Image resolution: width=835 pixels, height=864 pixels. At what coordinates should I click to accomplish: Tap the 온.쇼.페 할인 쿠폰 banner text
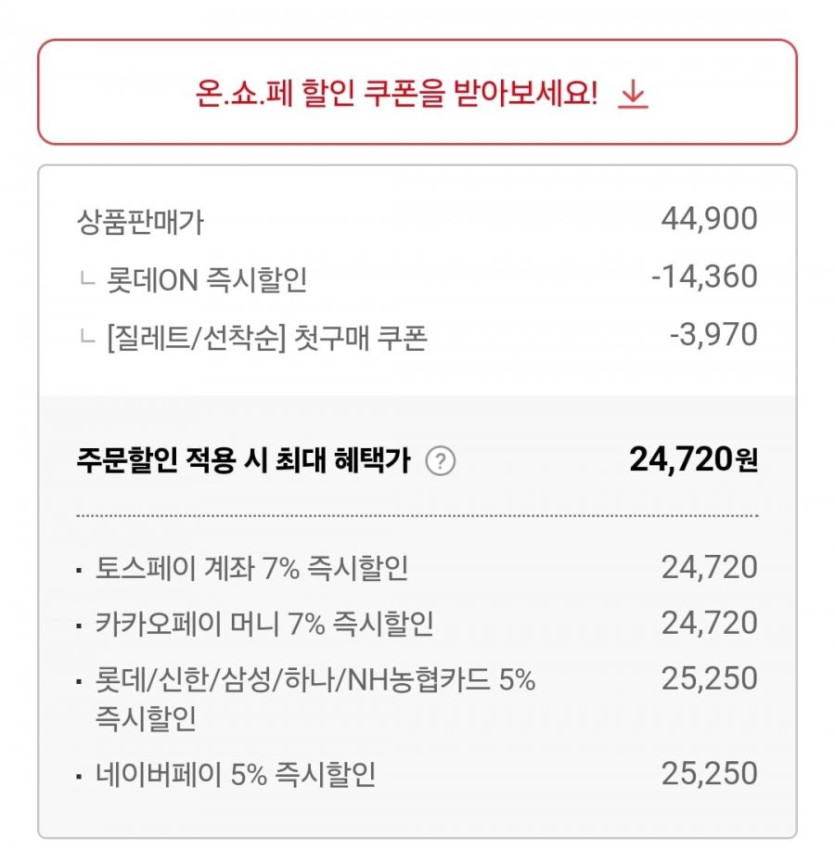(396, 94)
